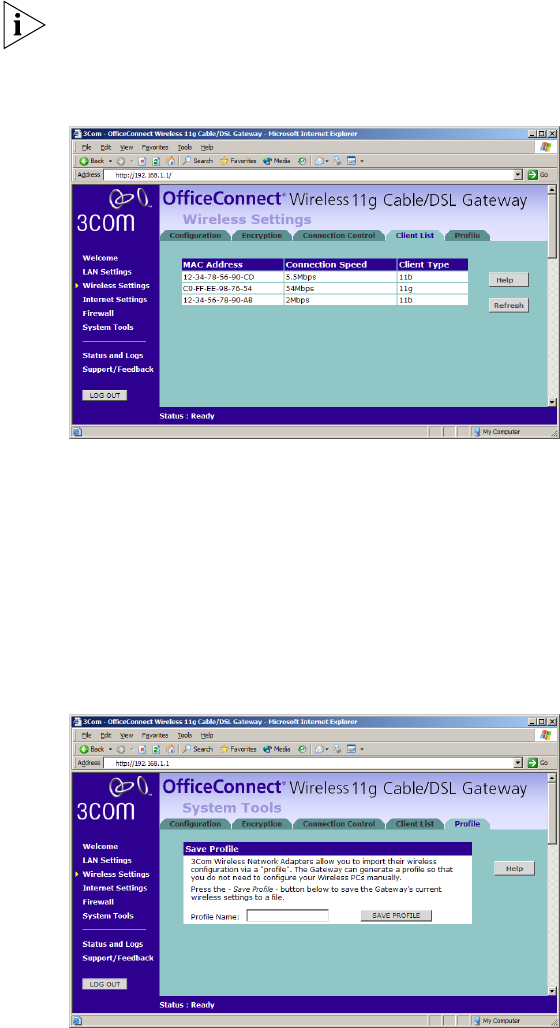Click vertical scrollbar in the upper browser window
The image size is (560, 1028).
[552, 296]
